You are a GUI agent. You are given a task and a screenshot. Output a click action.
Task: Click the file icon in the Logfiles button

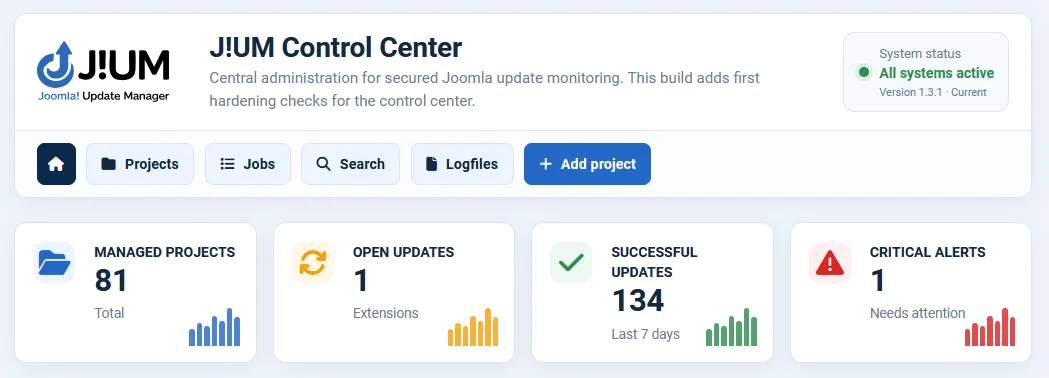(x=432, y=164)
